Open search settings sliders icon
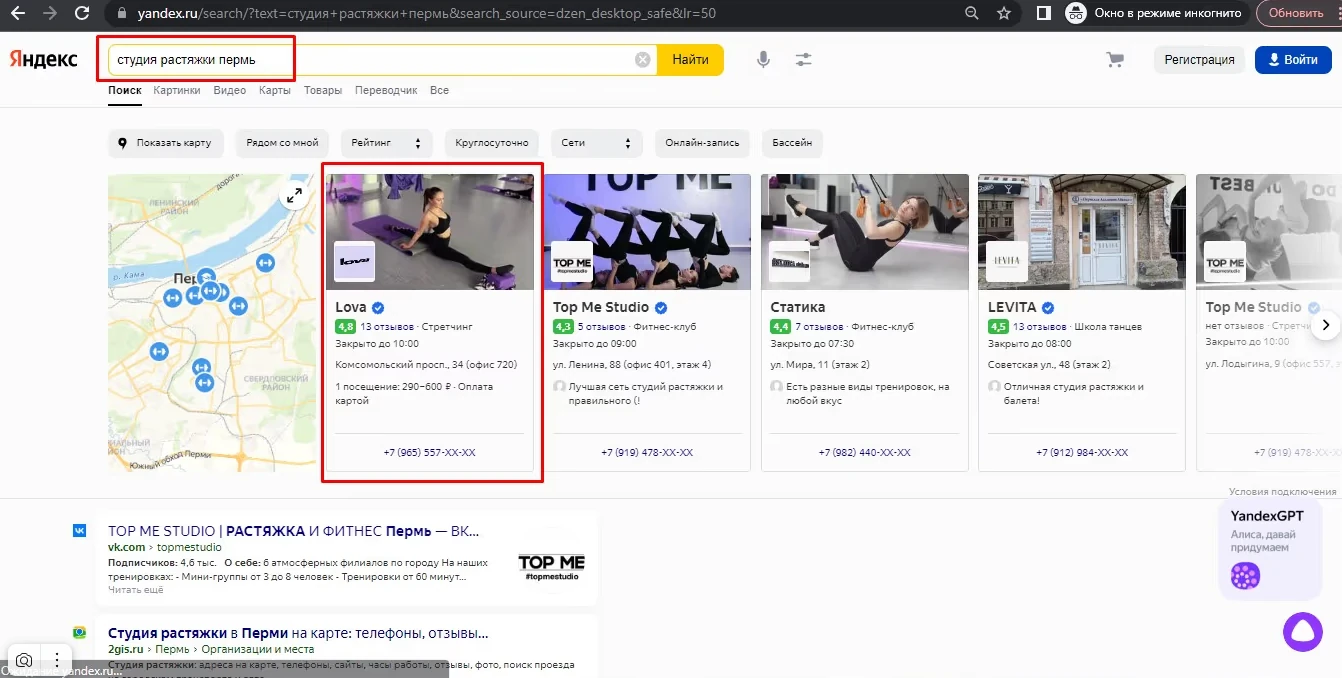Viewport: 1342px width, 678px height. click(x=803, y=59)
